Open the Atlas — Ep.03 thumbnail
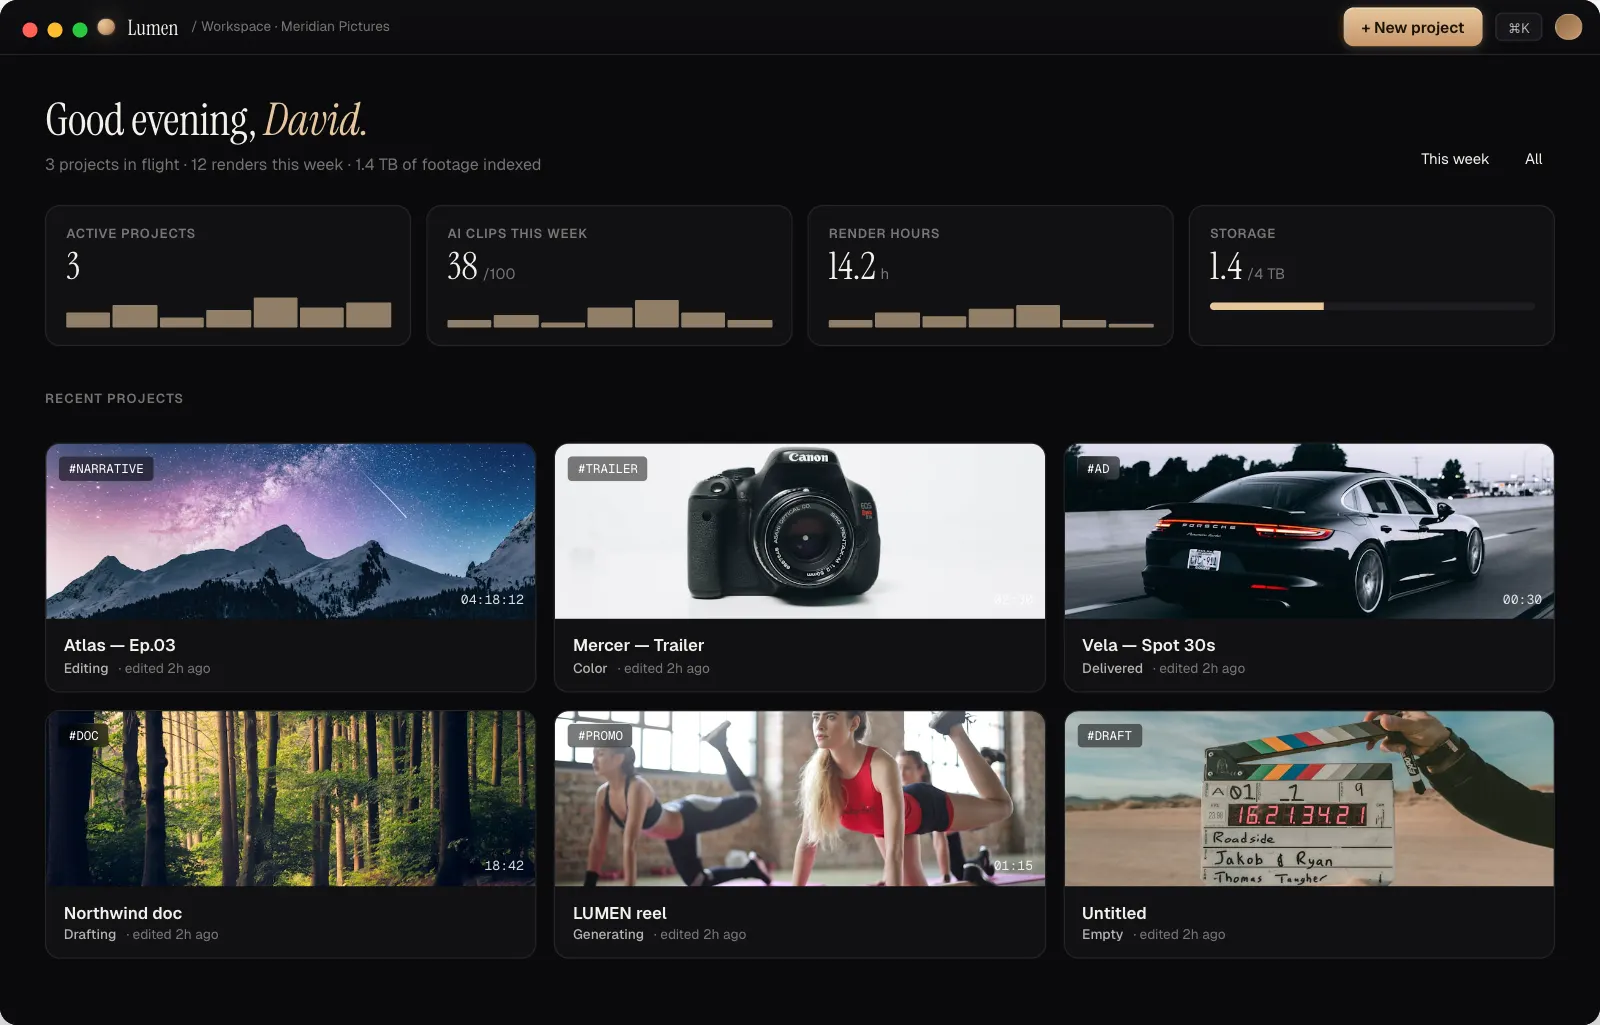This screenshot has height=1025, width=1600. [x=291, y=532]
